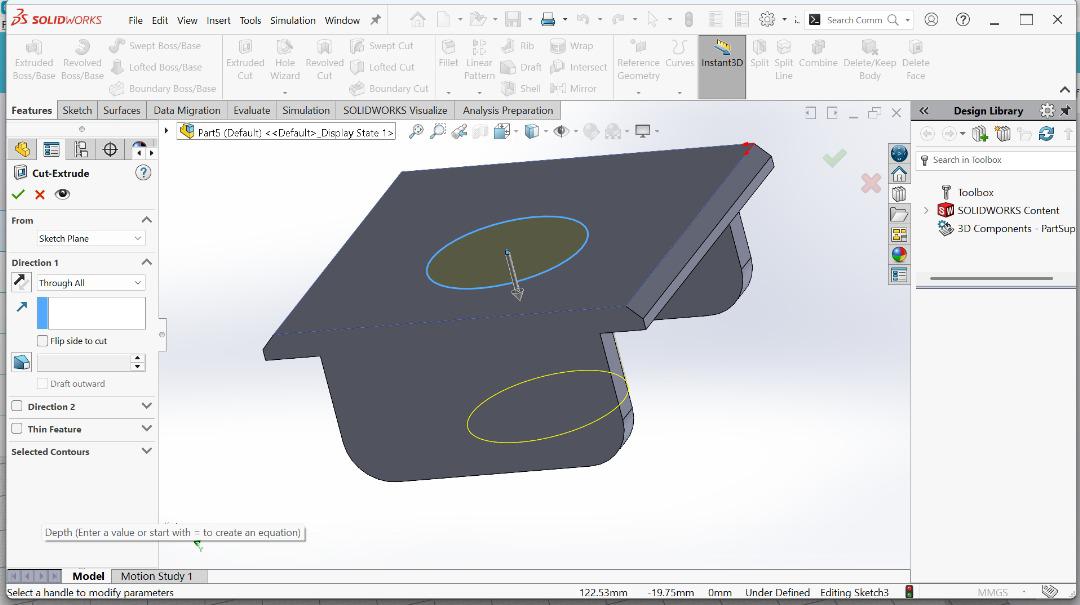The width and height of the screenshot is (1080, 605).
Task: Expand the Thin Feature section chevron
Action: tap(146, 428)
